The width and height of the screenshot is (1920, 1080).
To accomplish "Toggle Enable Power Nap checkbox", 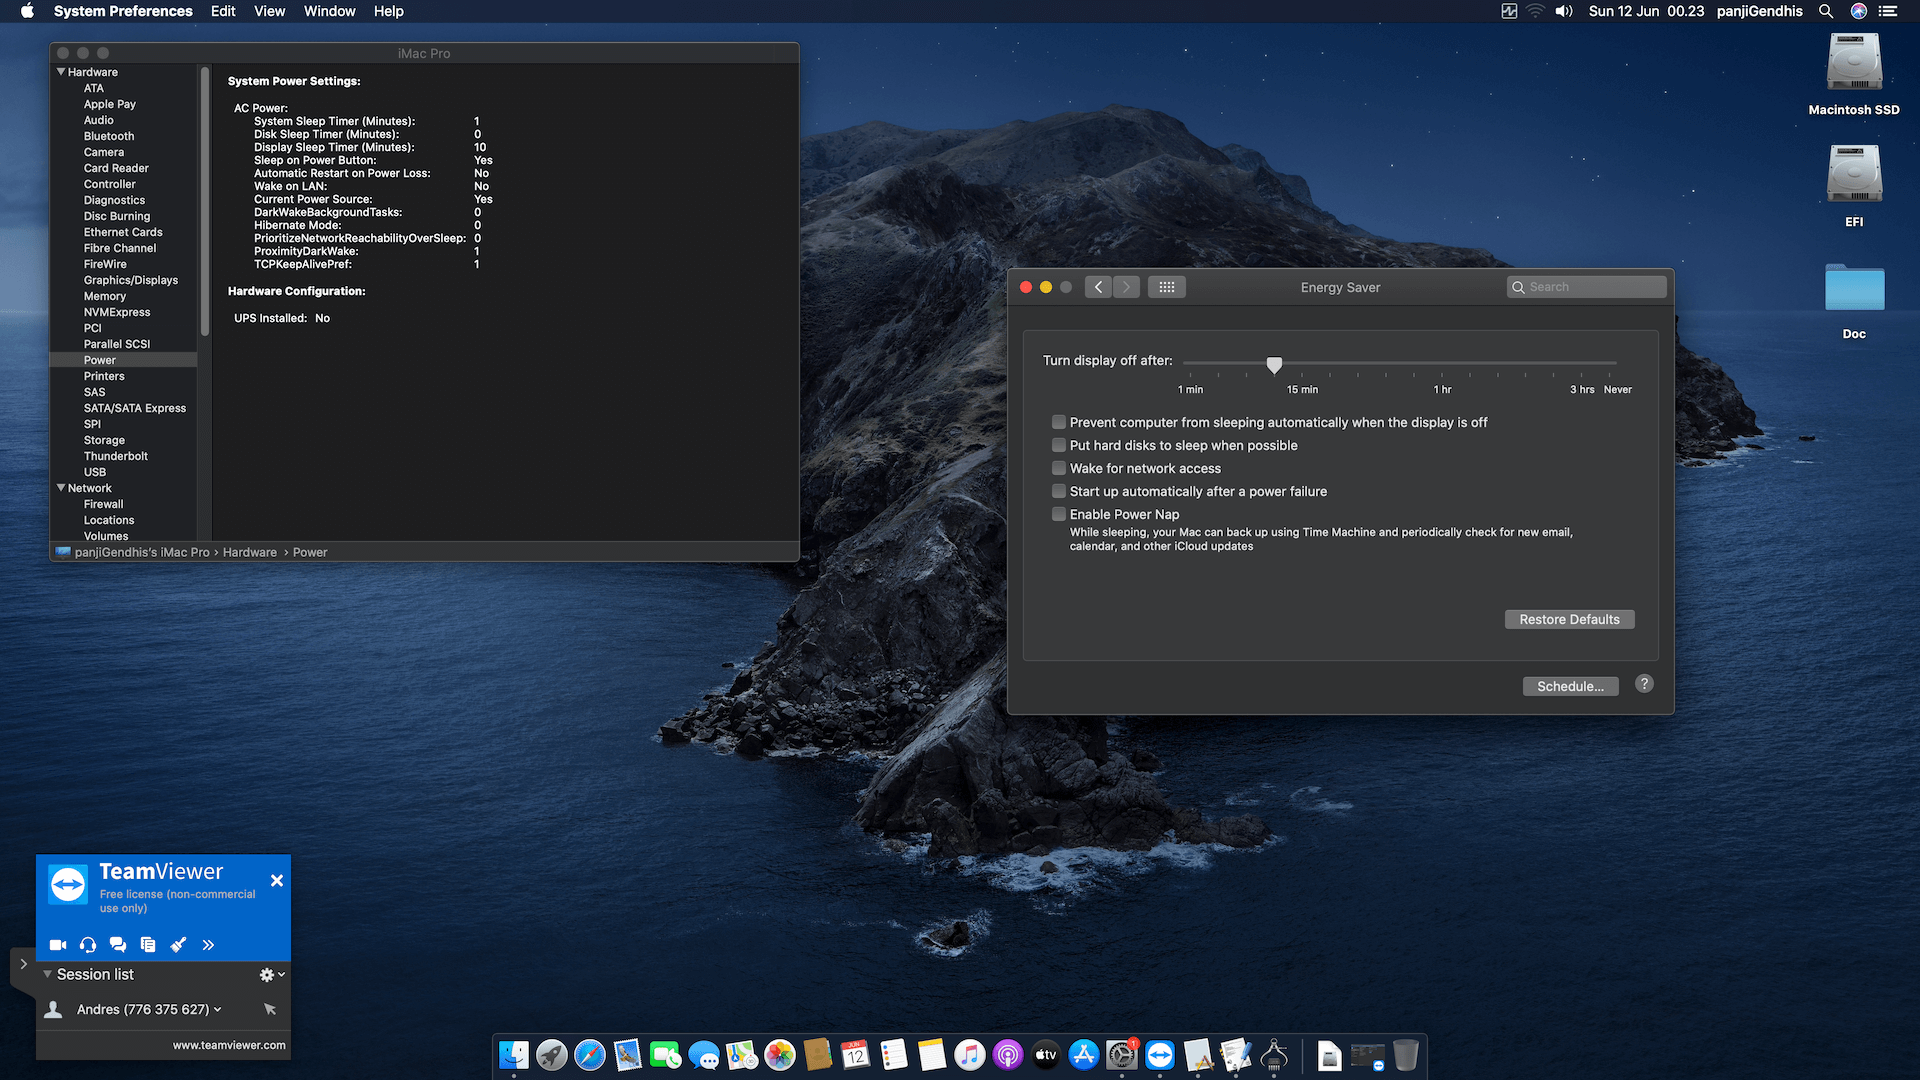I will click(x=1059, y=514).
